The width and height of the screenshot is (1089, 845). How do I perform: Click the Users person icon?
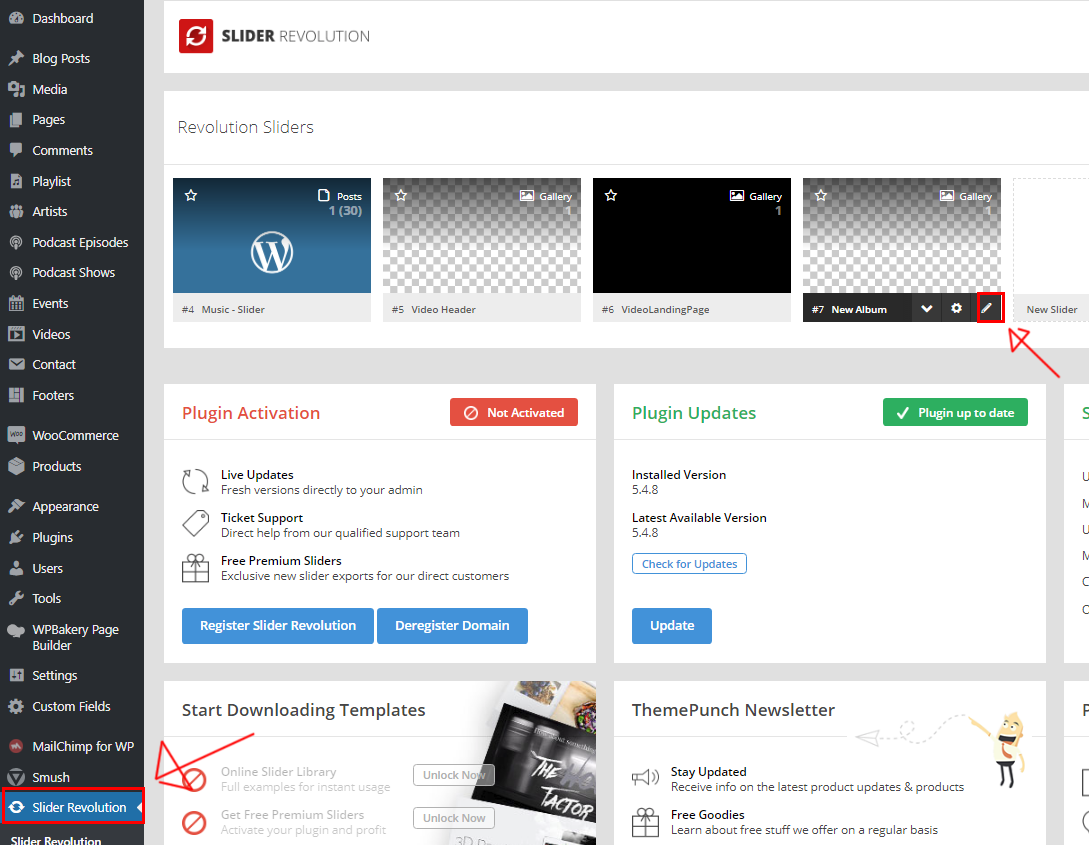(x=16, y=568)
